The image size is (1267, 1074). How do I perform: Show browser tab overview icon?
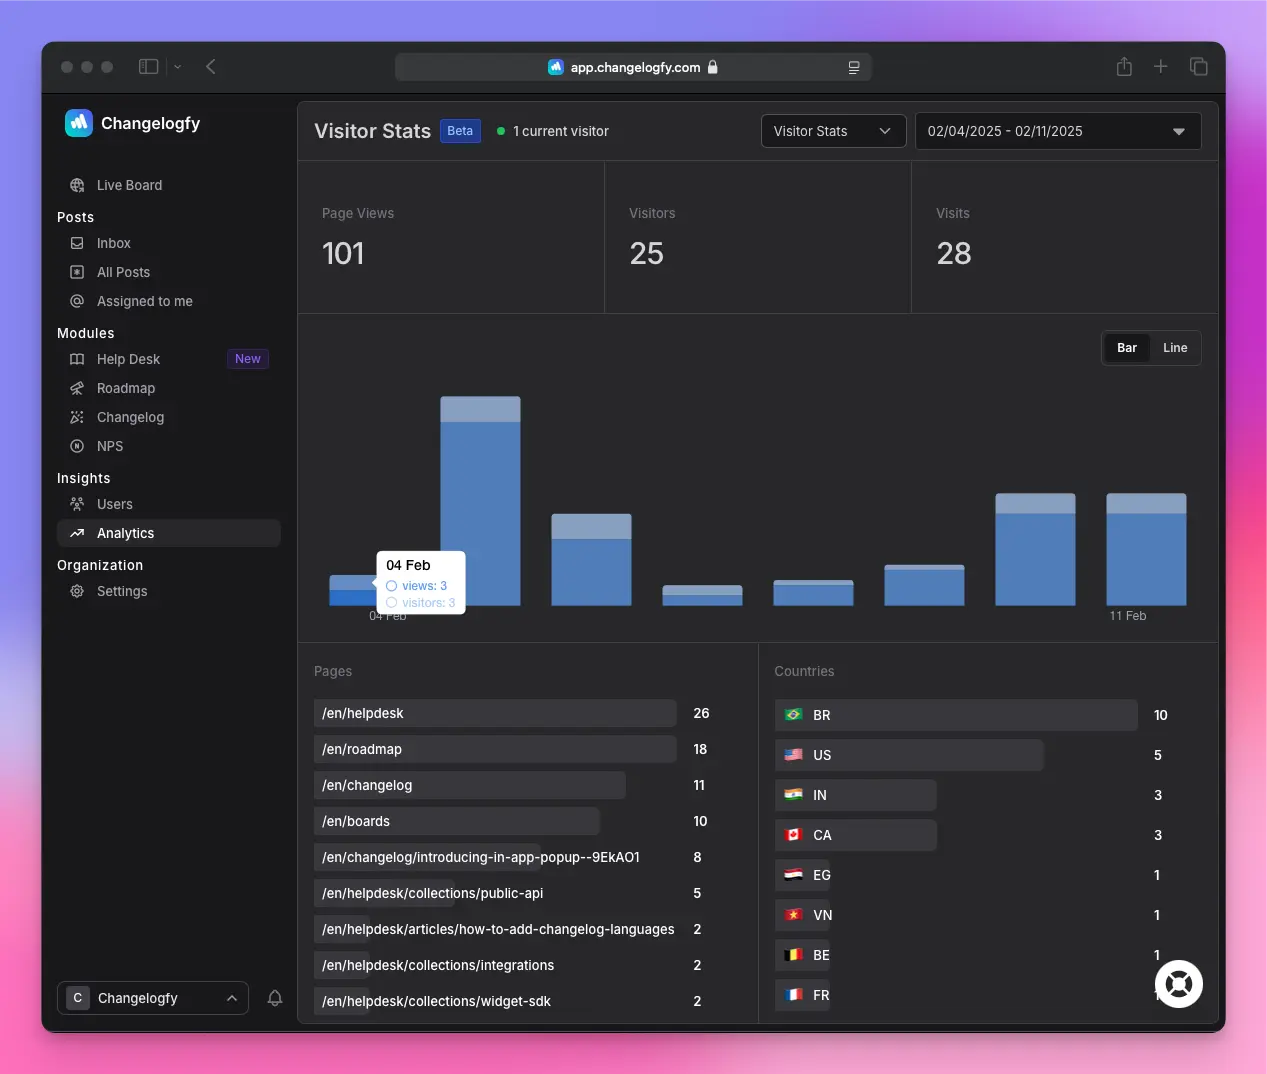(x=1199, y=67)
